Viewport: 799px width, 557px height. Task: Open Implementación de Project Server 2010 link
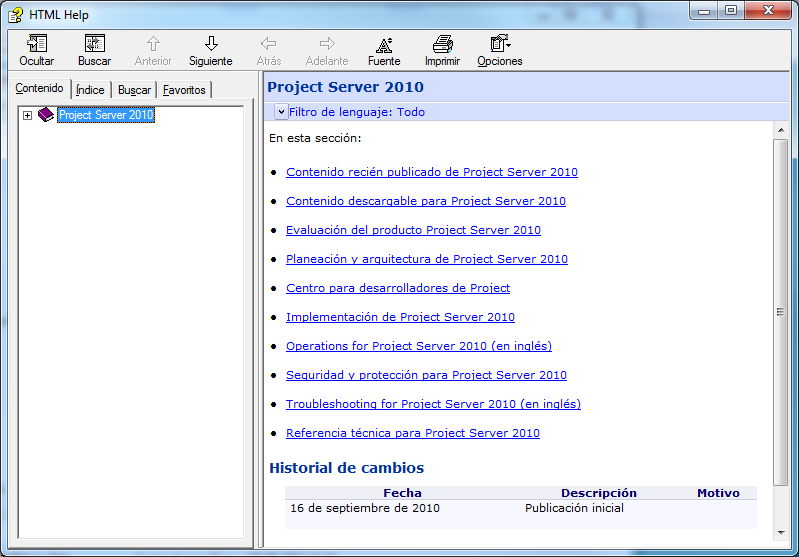tap(400, 317)
